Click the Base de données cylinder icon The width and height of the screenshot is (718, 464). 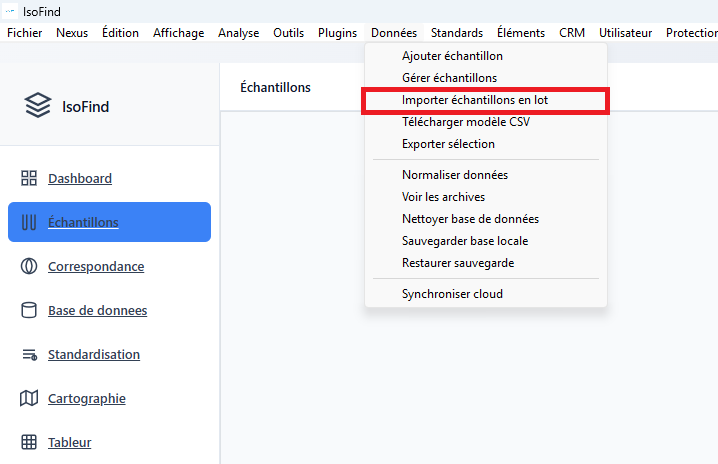coord(29,310)
